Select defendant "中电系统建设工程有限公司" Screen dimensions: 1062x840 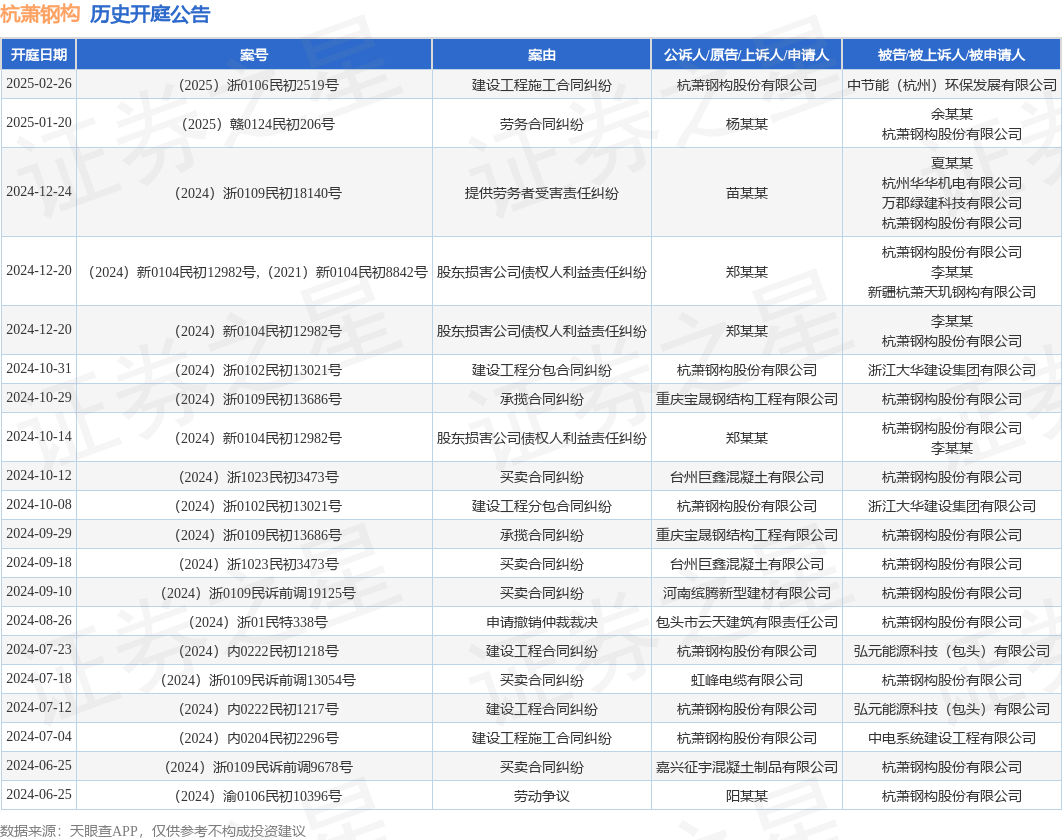coord(952,738)
